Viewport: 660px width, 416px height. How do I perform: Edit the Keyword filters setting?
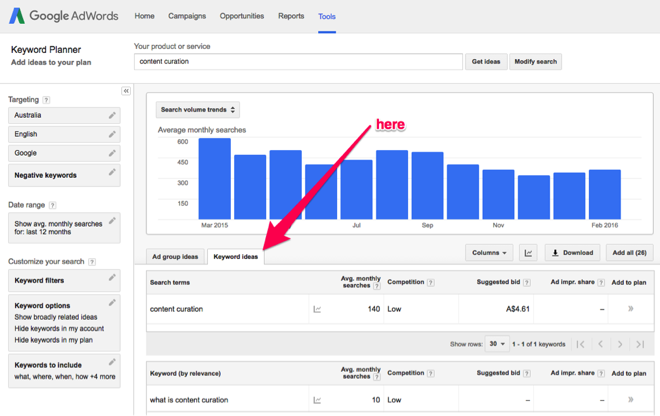point(112,277)
